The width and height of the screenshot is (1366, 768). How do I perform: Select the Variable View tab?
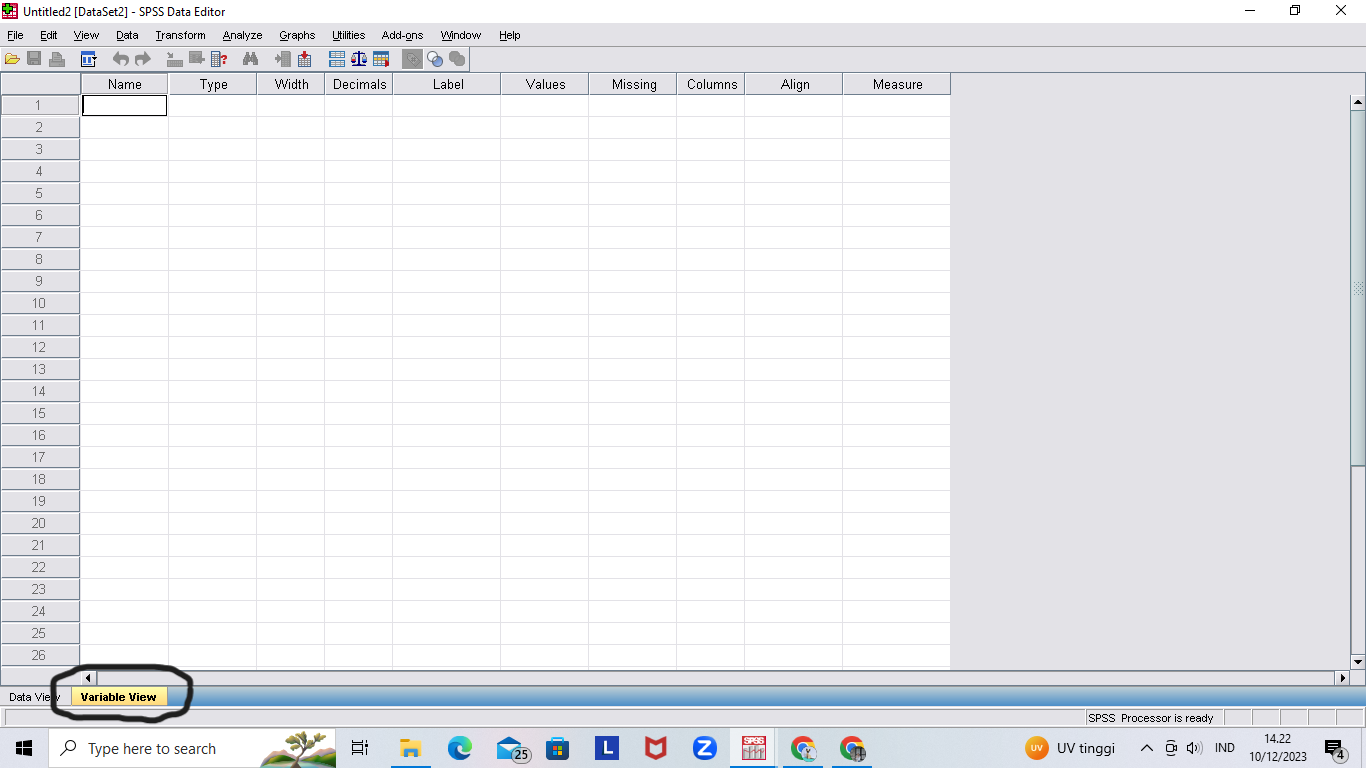tap(119, 697)
